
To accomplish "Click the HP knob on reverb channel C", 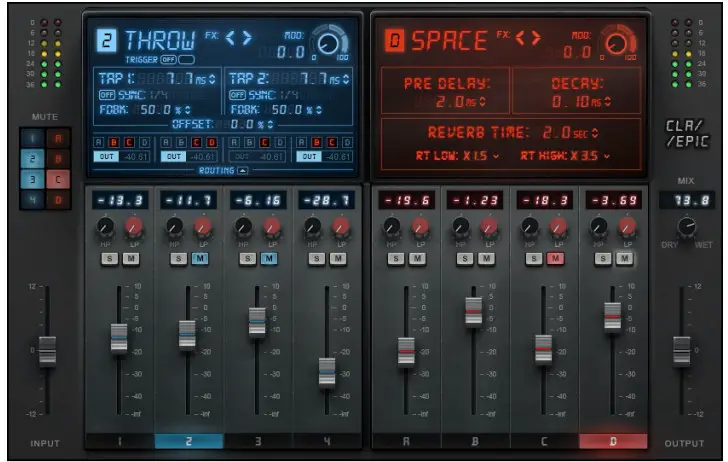I will click(x=530, y=227).
